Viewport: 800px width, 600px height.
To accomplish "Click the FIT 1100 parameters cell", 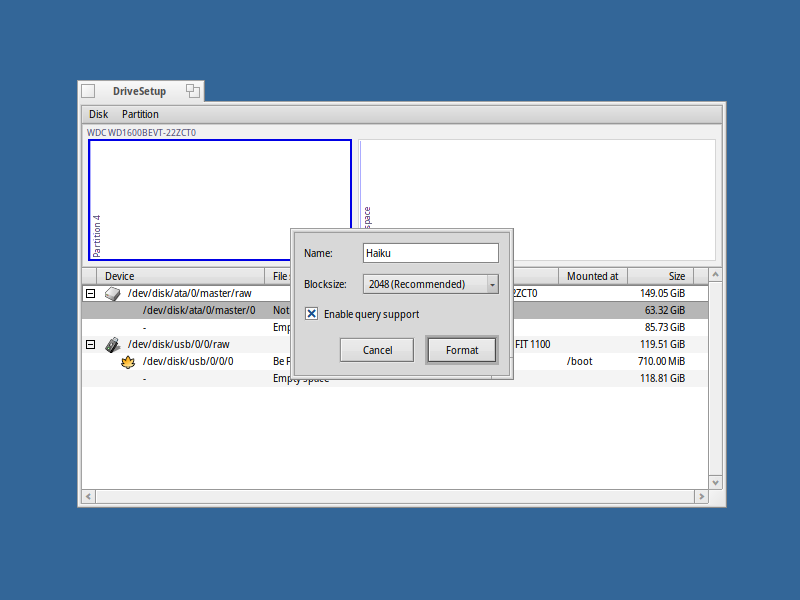I will pos(532,344).
